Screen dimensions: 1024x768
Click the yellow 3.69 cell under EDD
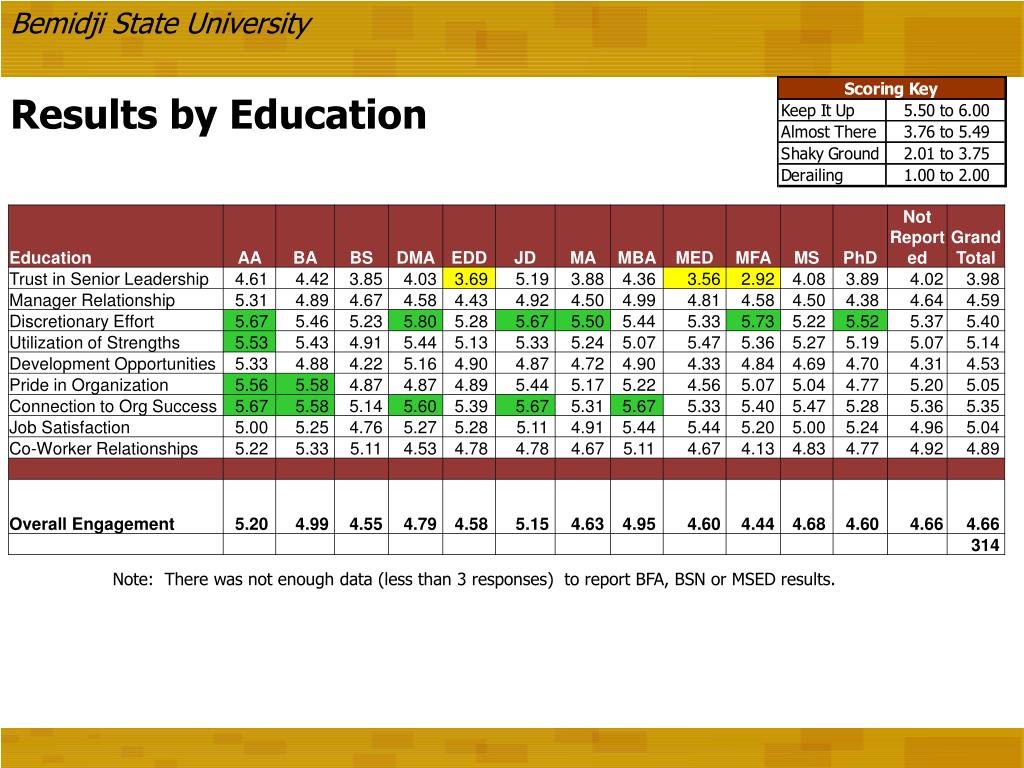[x=469, y=279]
